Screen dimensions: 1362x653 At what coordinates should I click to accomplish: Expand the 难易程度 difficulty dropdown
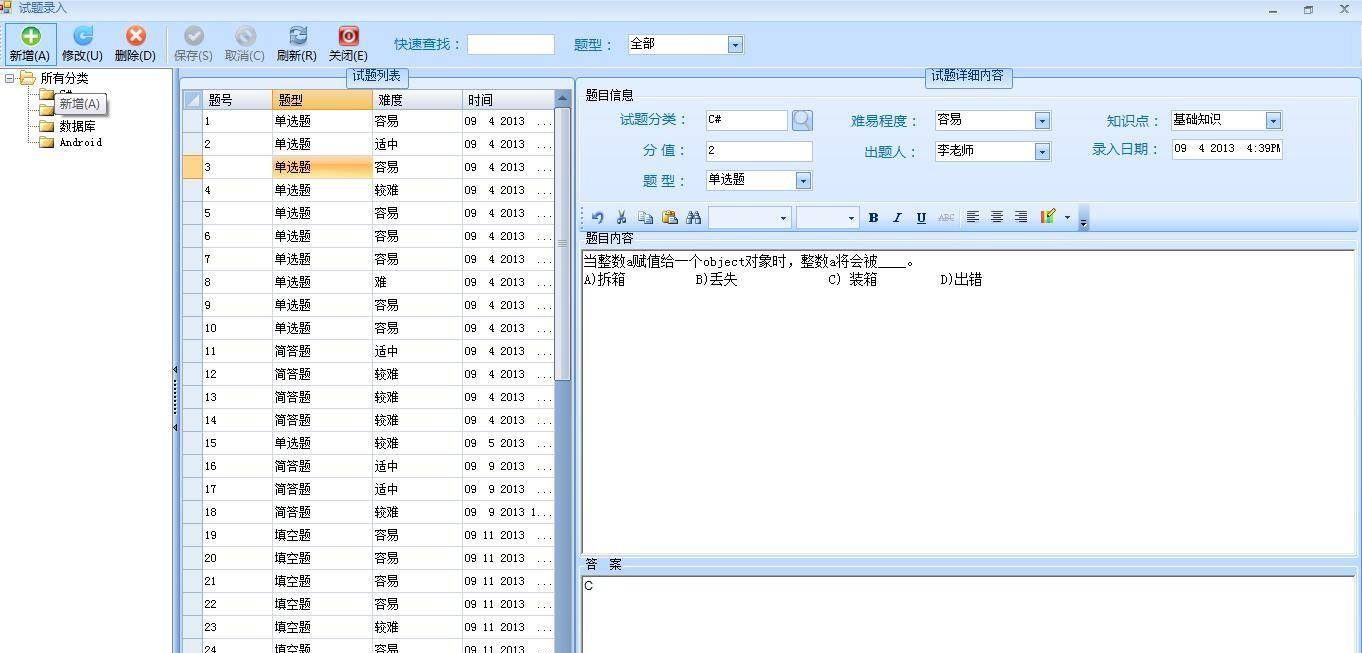(x=1042, y=121)
